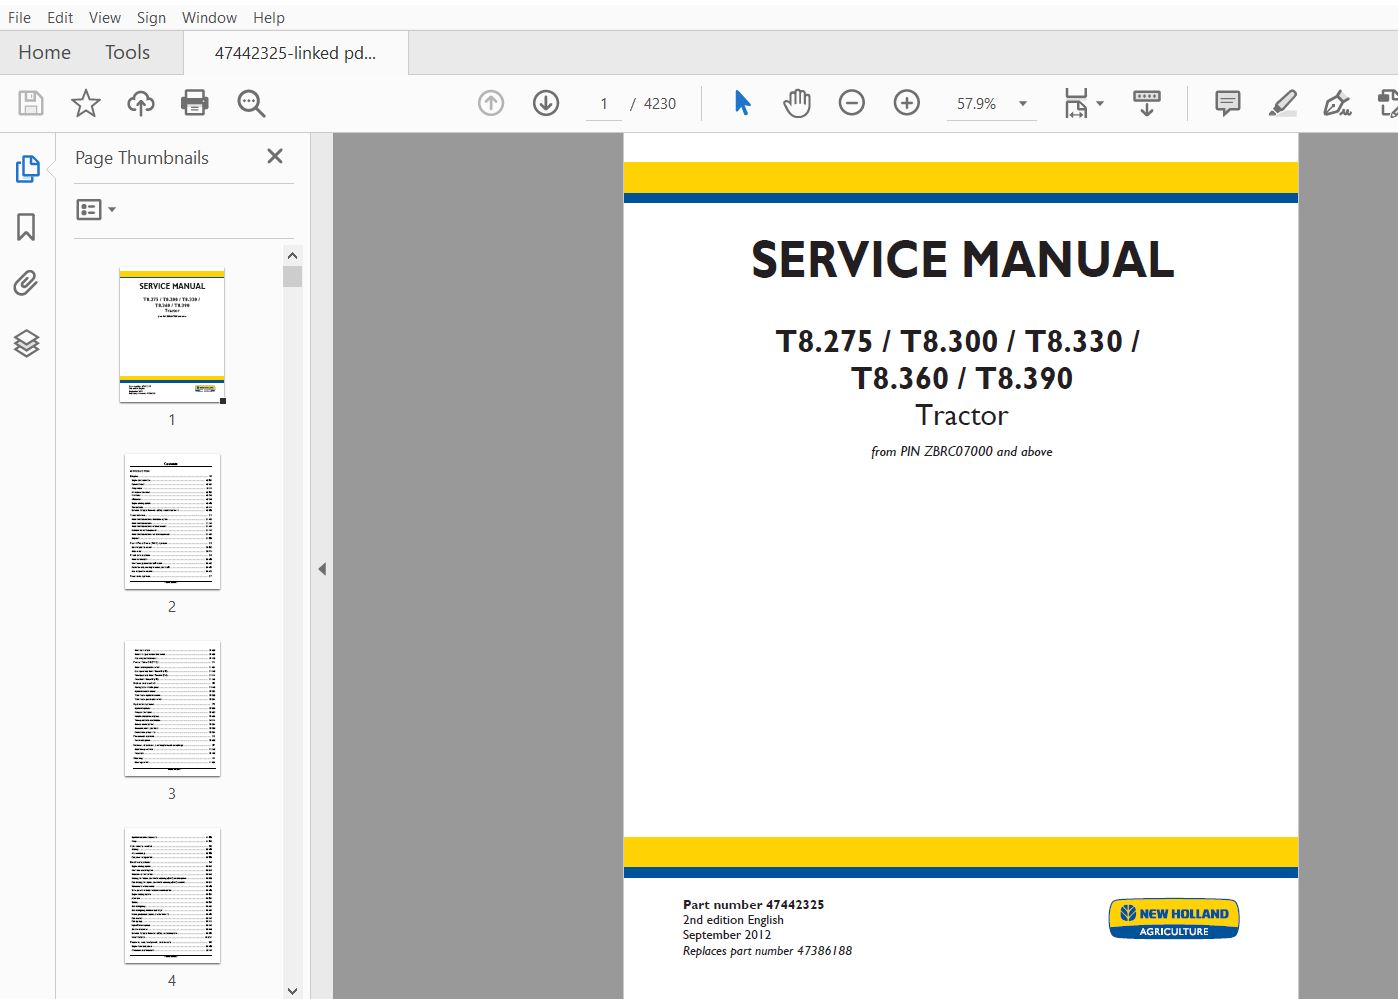Switch to the Tools tab
Image resolution: width=1398 pixels, height=999 pixels.
[127, 52]
